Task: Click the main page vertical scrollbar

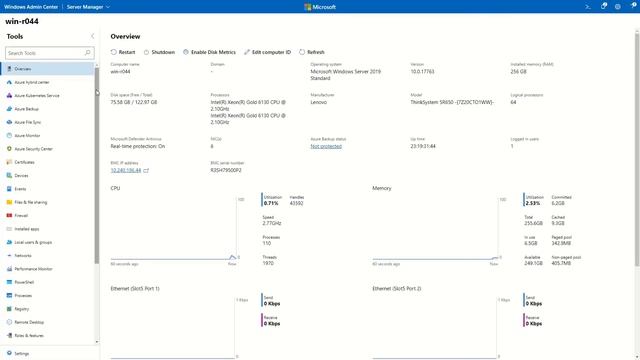Action: click(x=637, y=149)
